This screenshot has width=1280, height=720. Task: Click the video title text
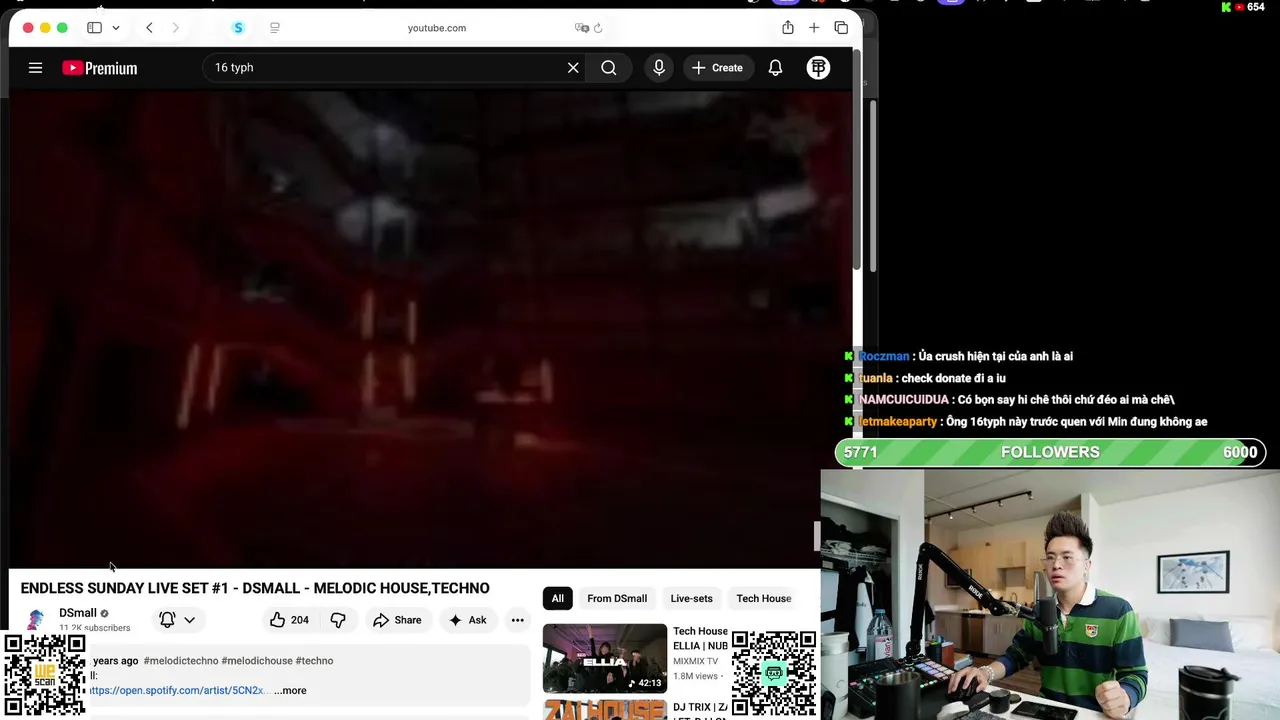point(255,588)
